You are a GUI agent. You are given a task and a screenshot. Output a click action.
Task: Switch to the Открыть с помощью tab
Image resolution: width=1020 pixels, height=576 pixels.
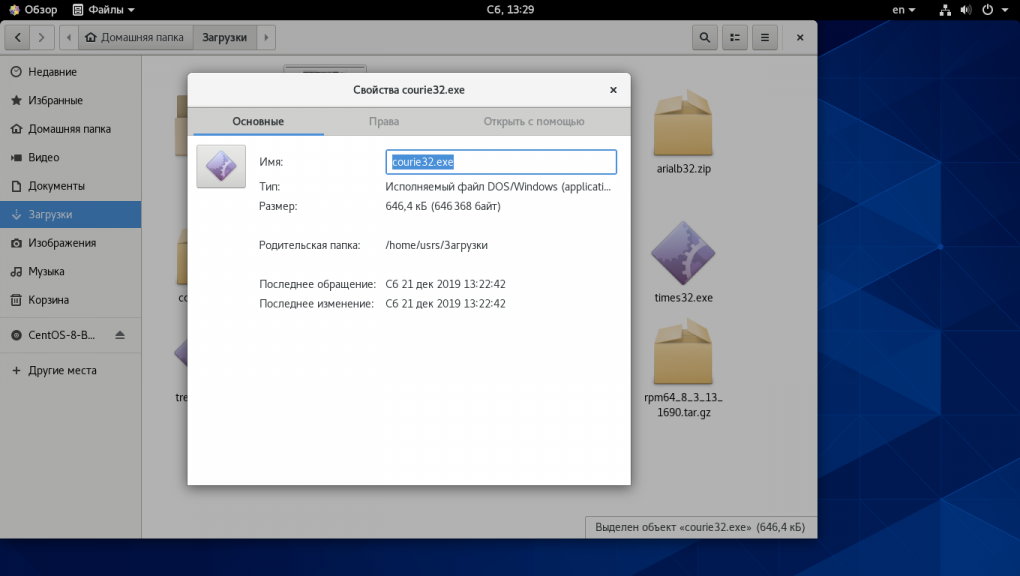pyautogui.click(x=533, y=121)
